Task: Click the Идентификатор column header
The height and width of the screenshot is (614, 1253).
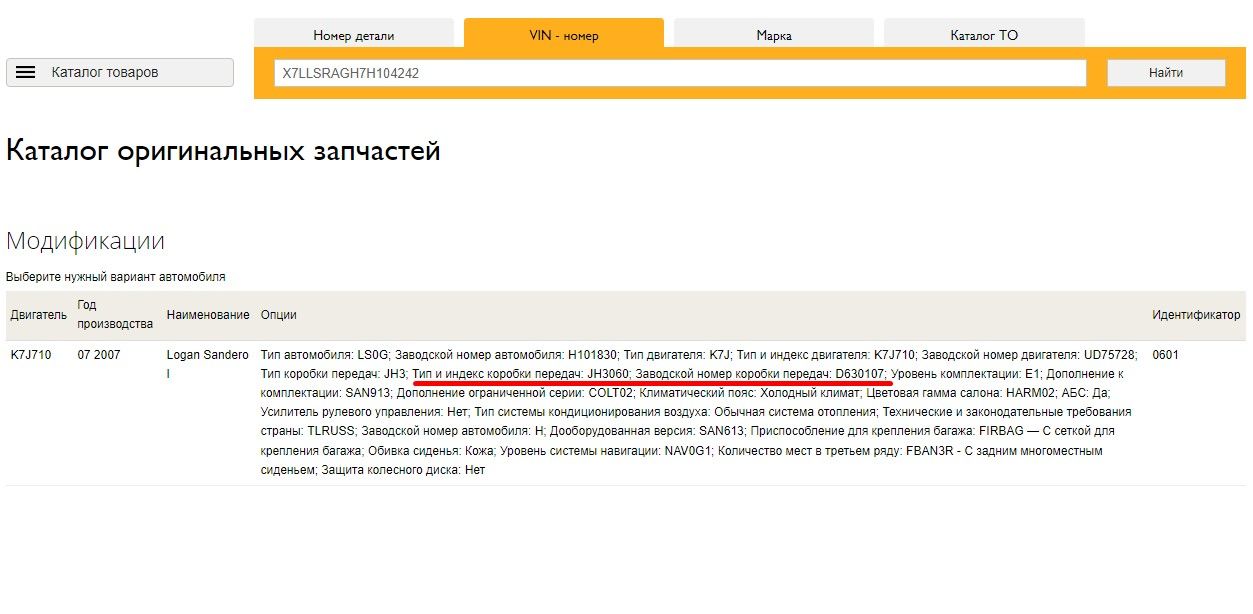Action: [1196, 315]
